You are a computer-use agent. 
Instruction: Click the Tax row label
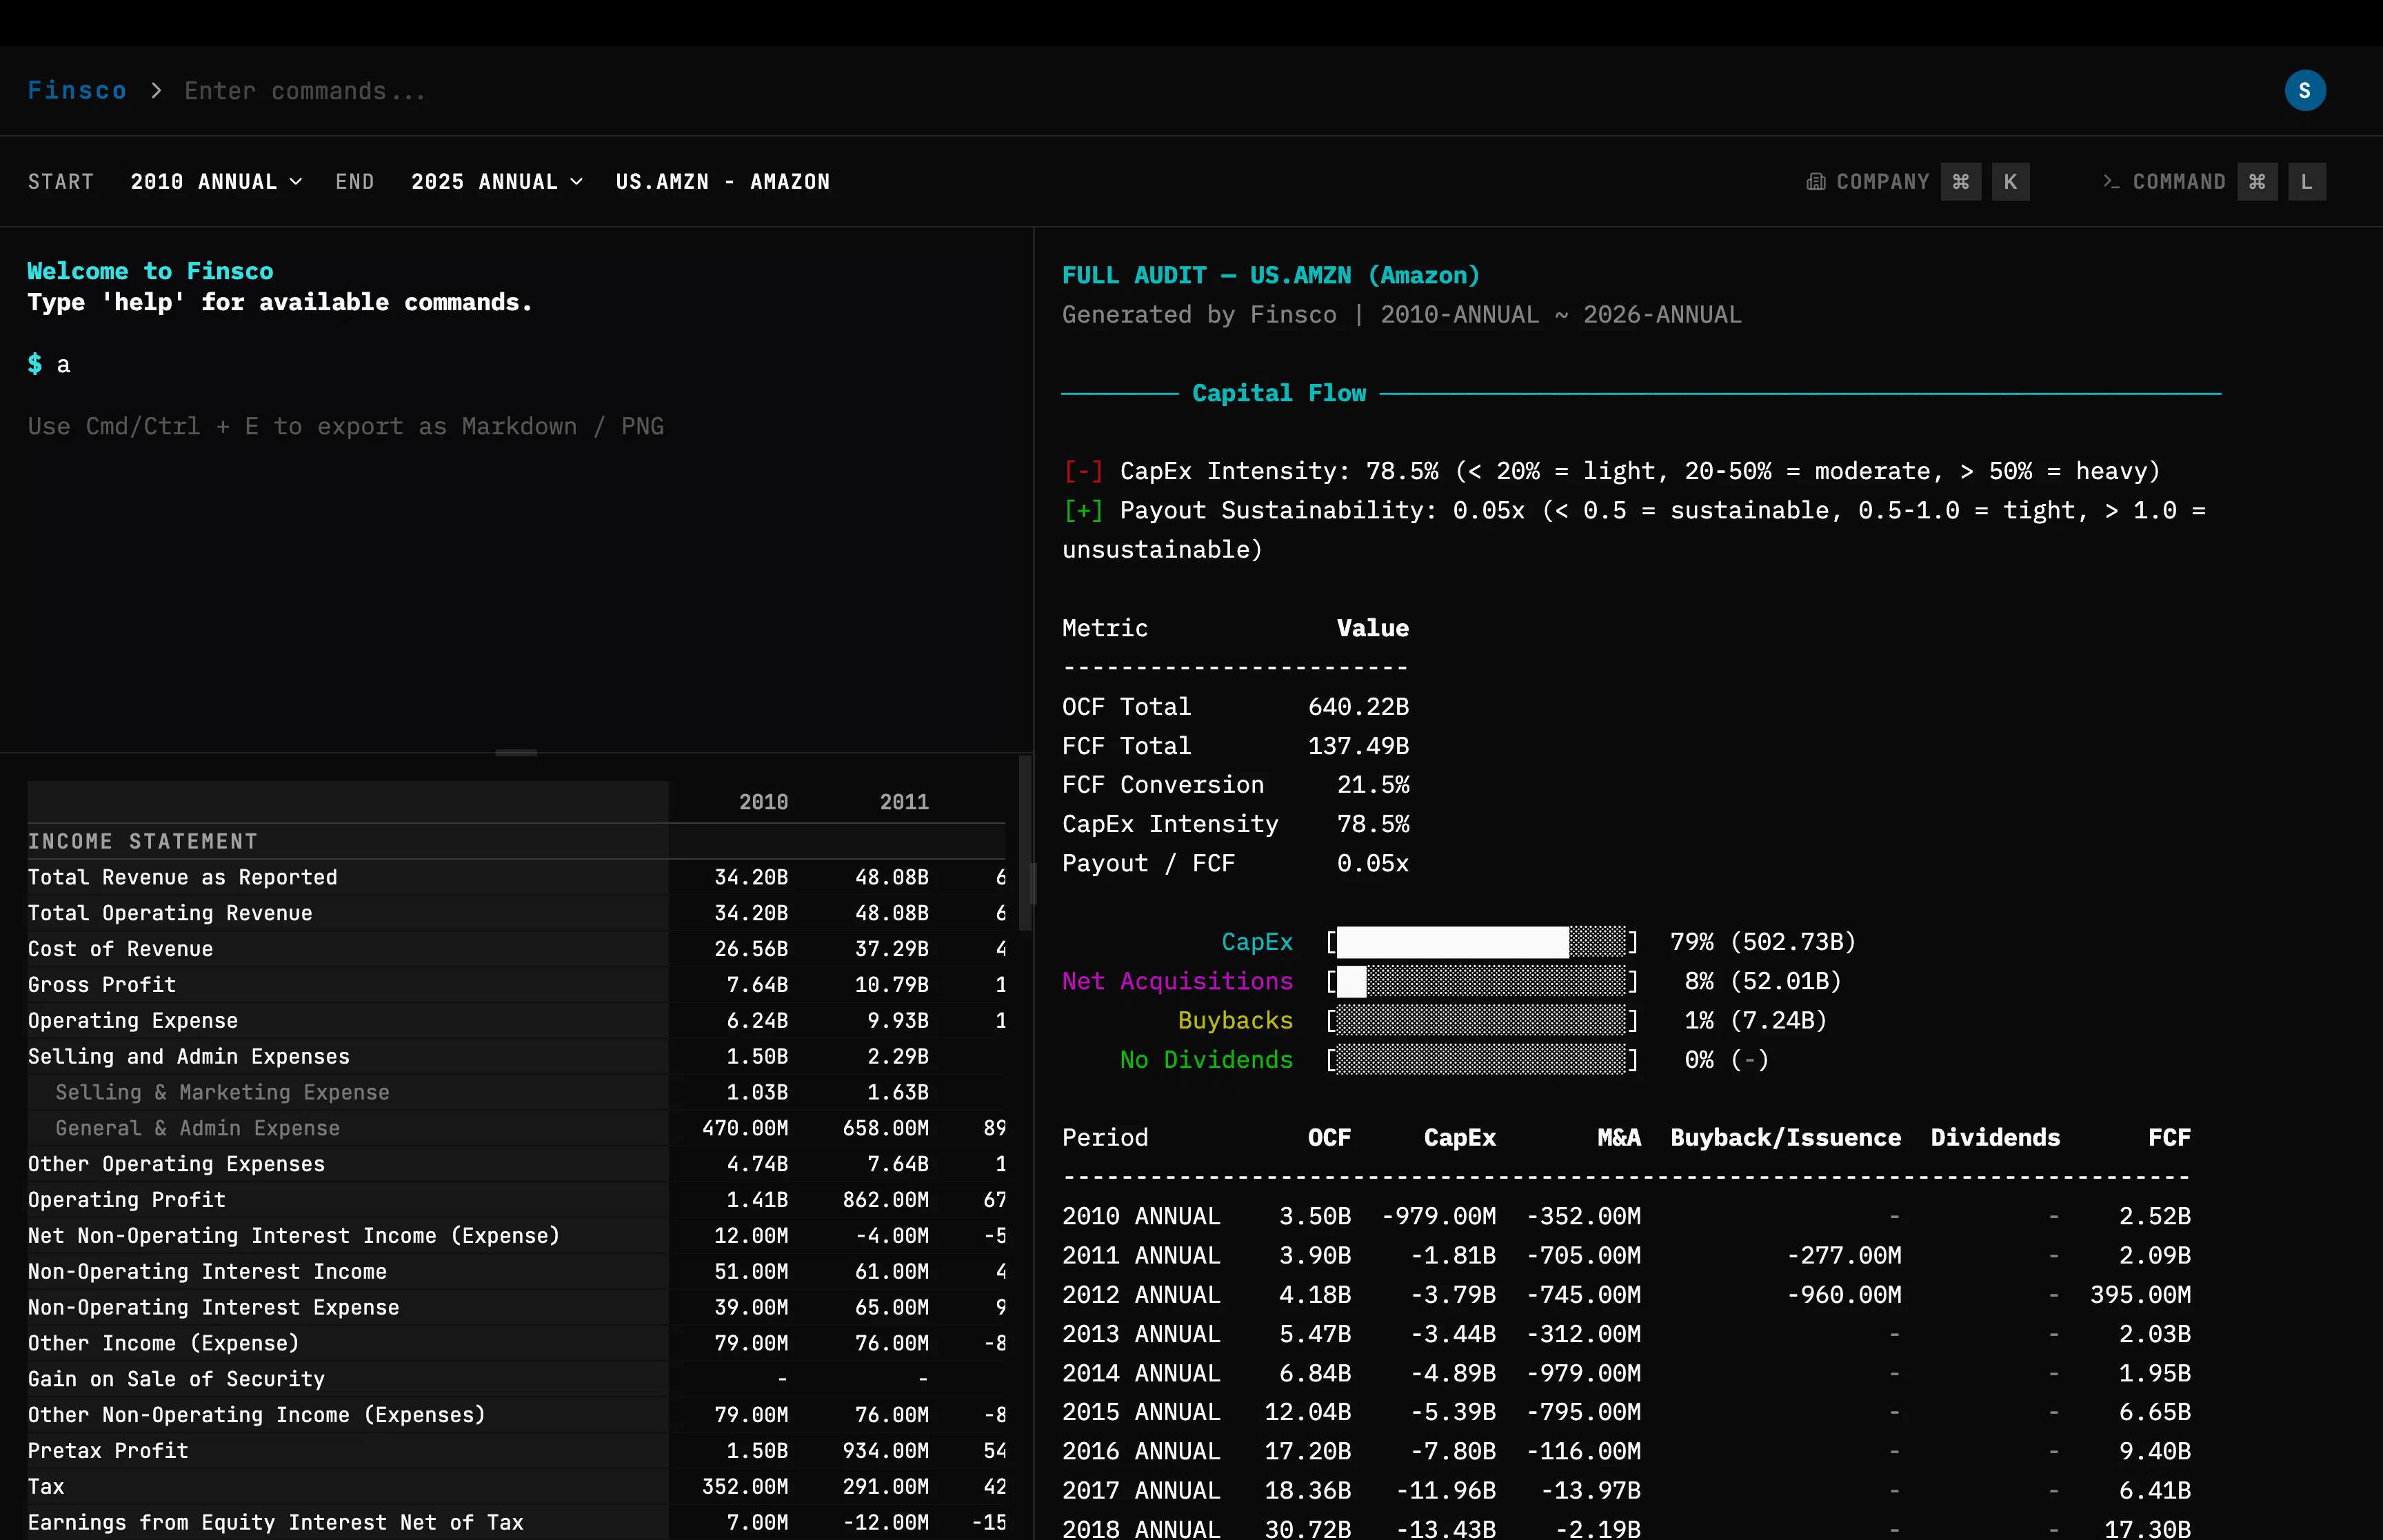(x=46, y=1487)
